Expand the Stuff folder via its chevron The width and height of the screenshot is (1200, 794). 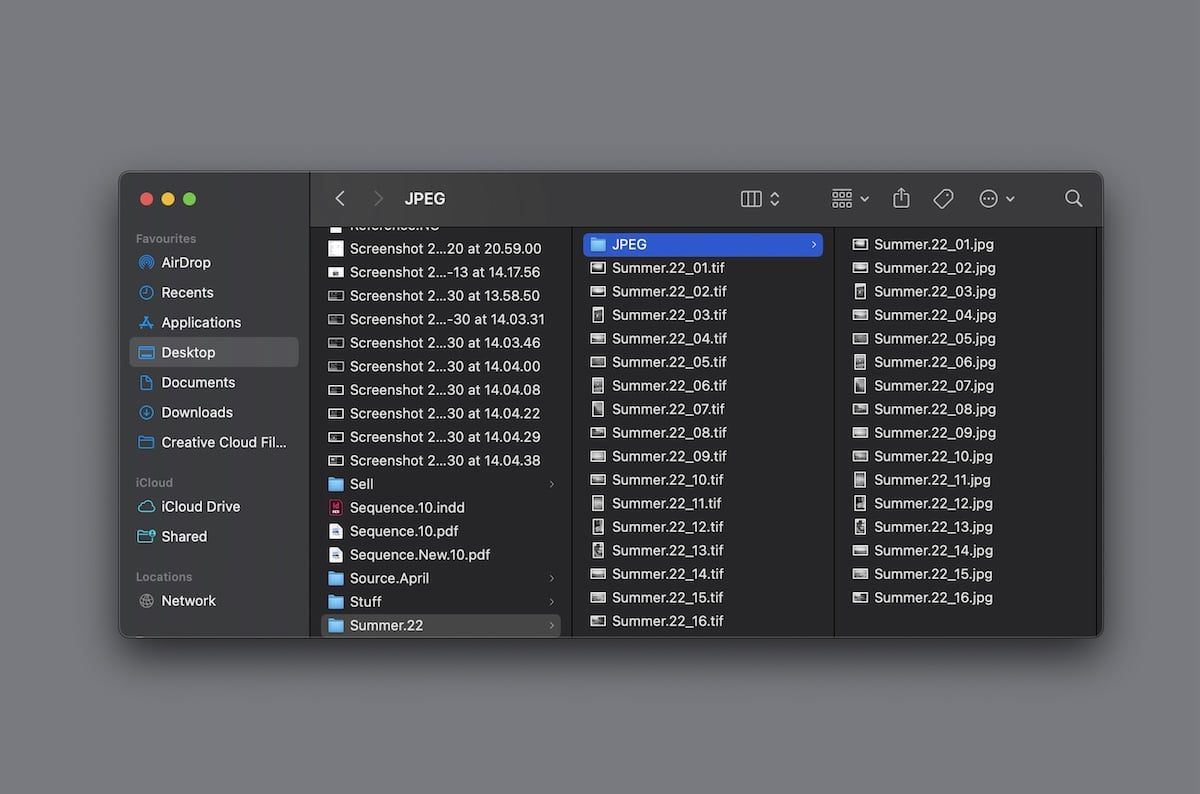(551, 601)
